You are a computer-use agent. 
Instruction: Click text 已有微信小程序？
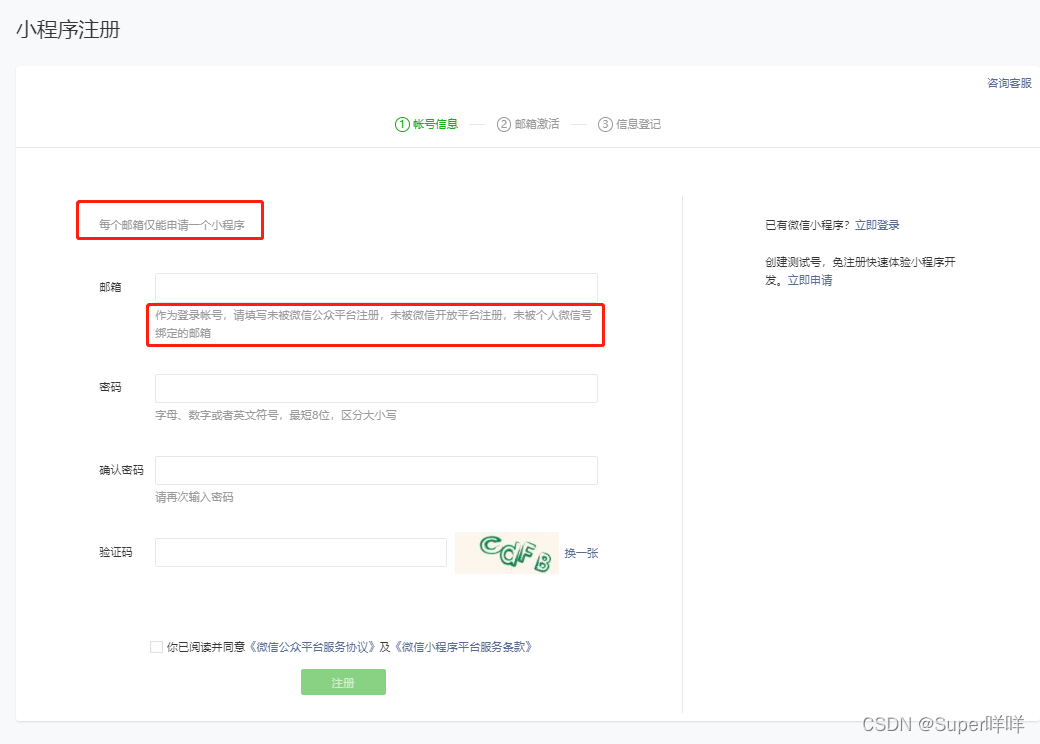point(808,225)
